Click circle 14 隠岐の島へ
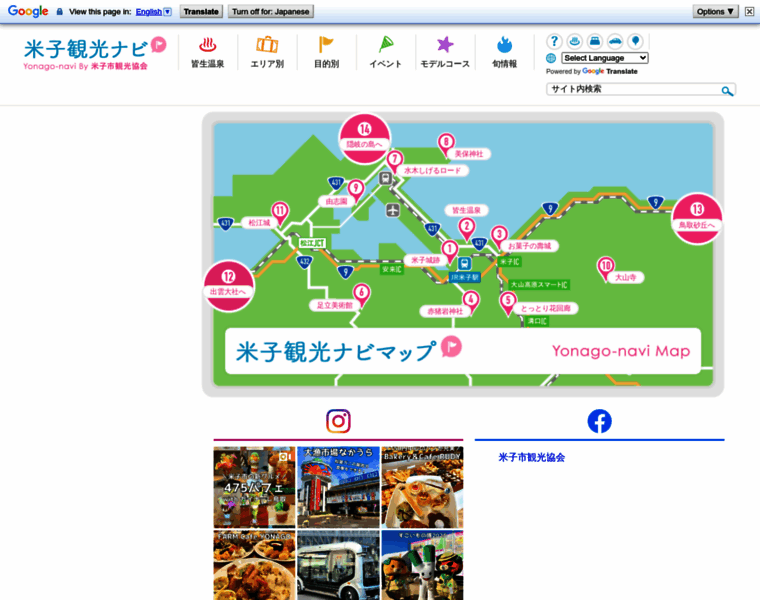Screen dimensions: 760x600 [364, 138]
